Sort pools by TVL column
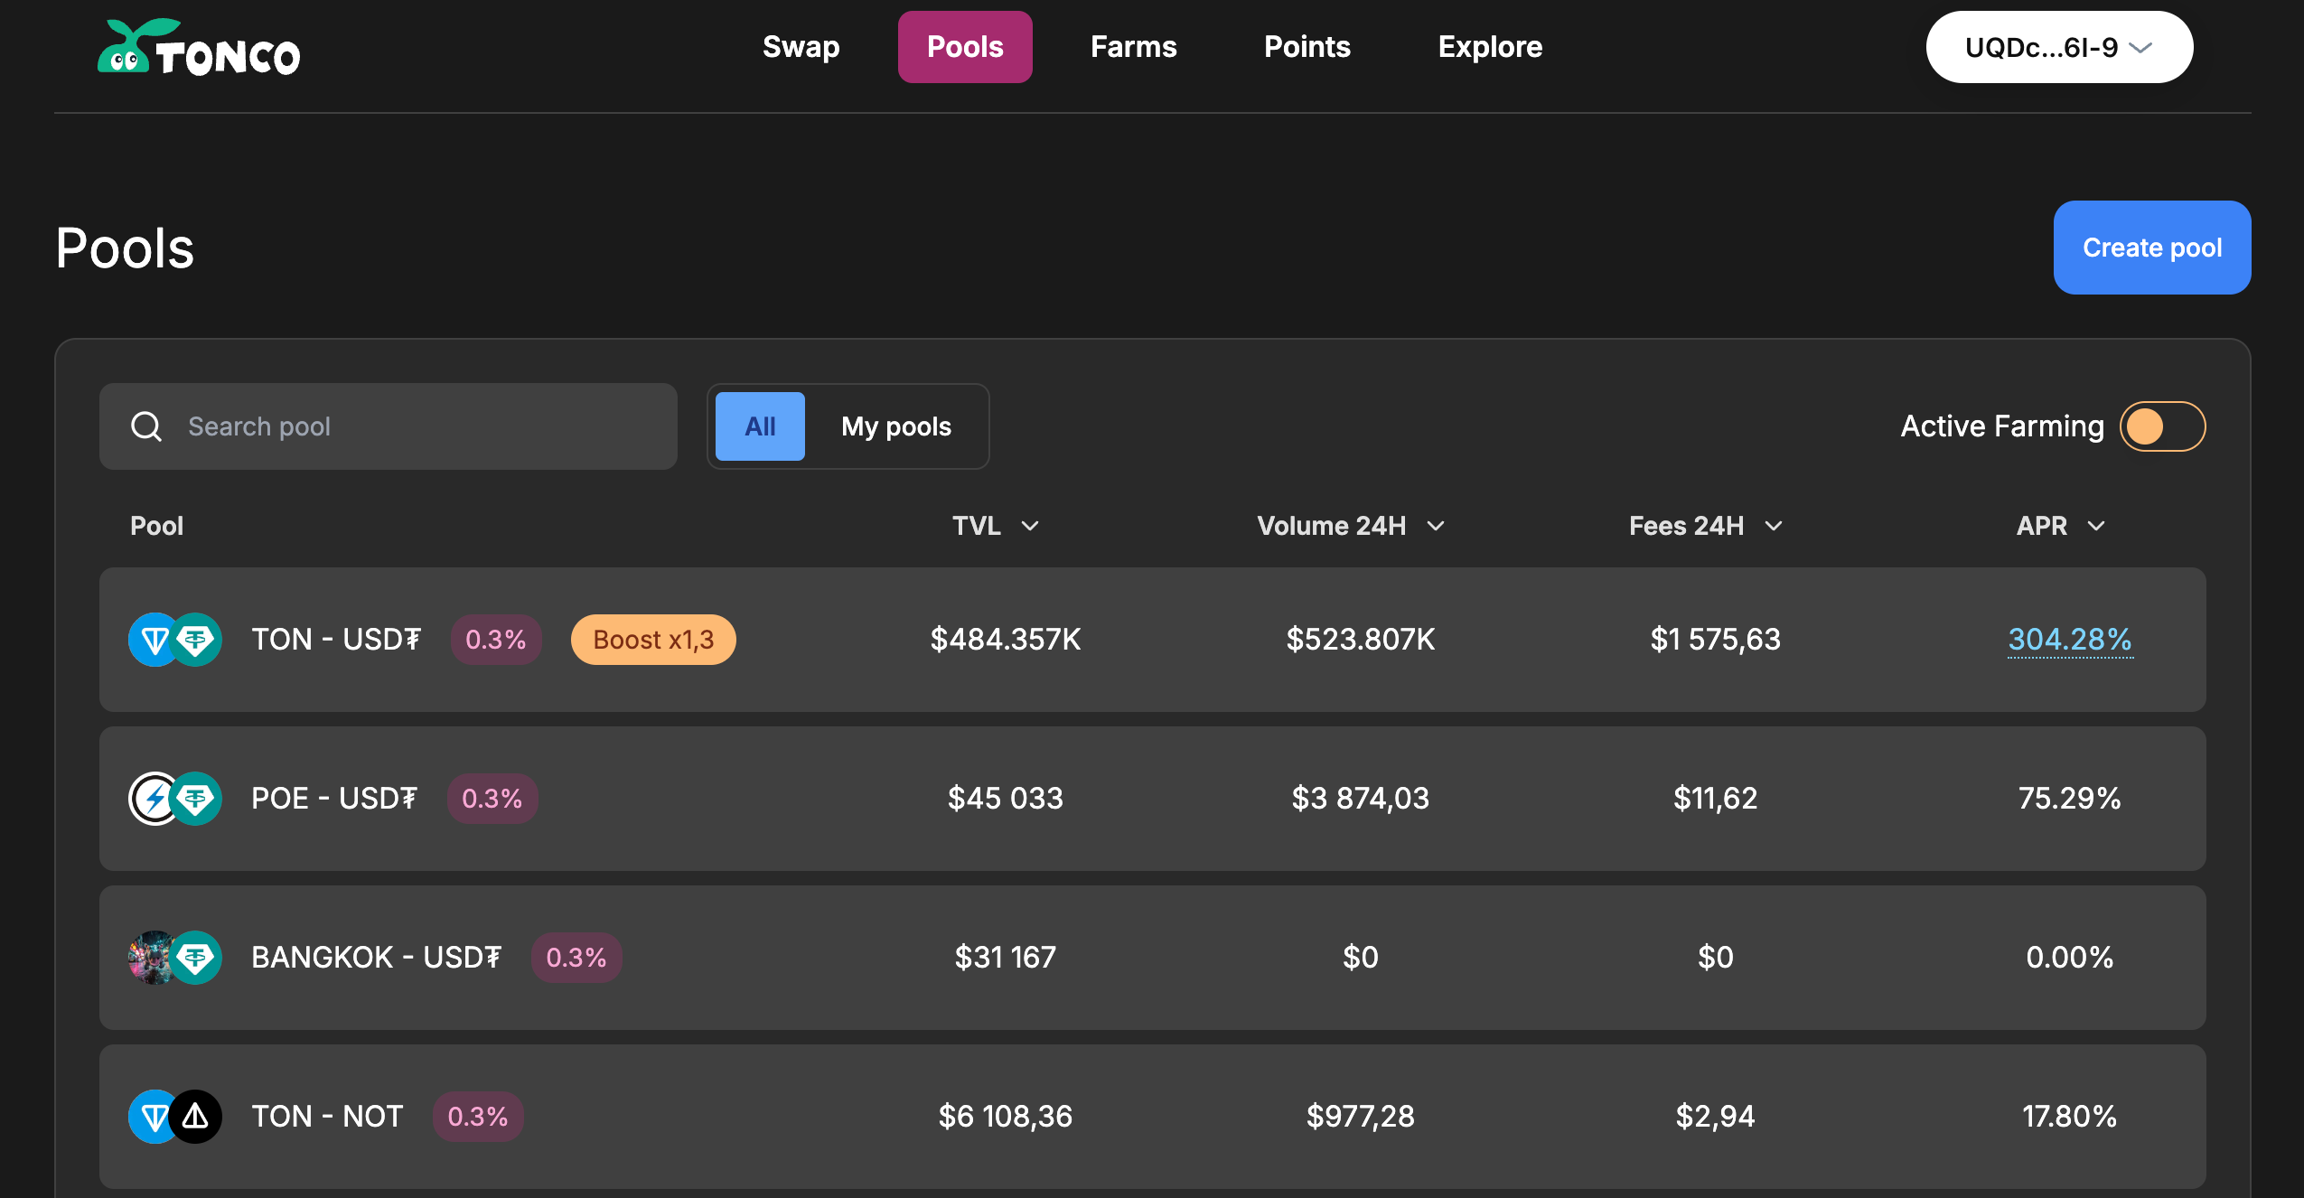This screenshot has height=1198, width=2304. [994, 526]
